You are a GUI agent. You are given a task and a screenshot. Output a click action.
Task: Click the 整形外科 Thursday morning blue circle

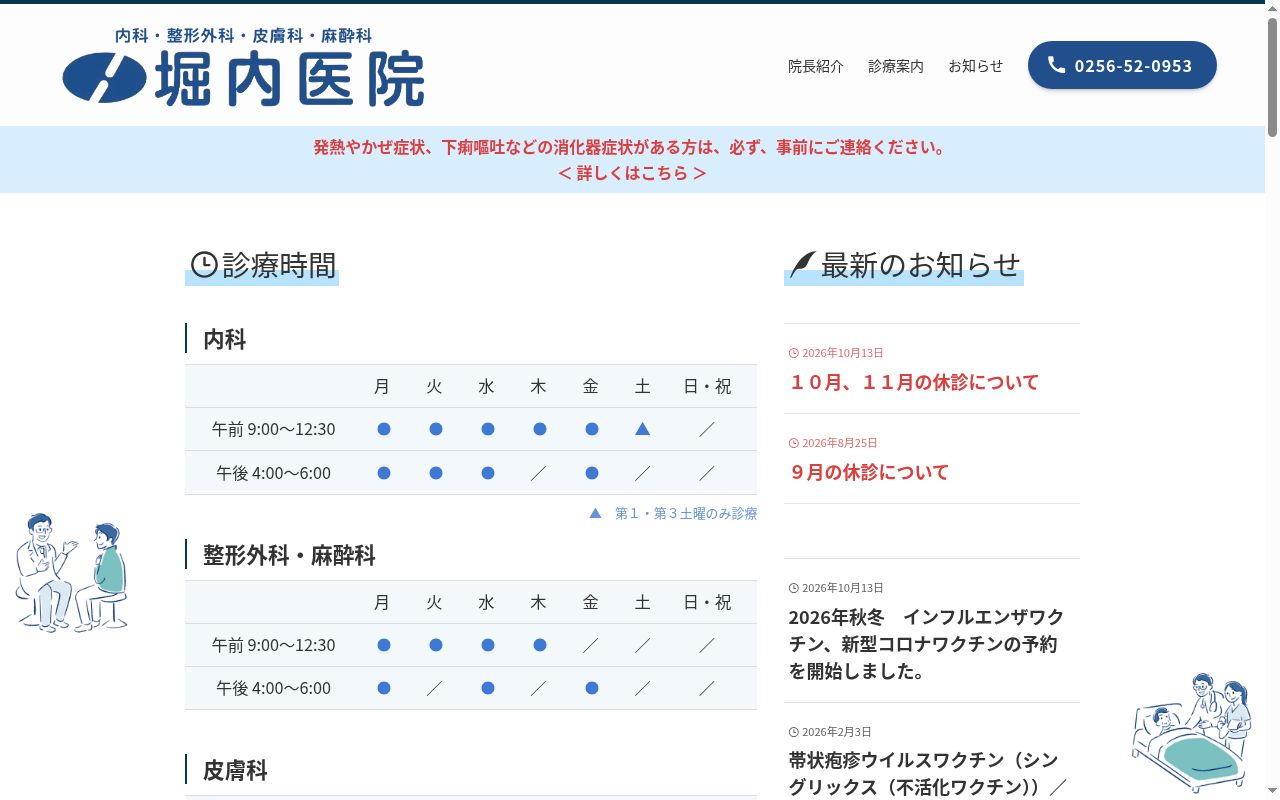pos(540,645)
